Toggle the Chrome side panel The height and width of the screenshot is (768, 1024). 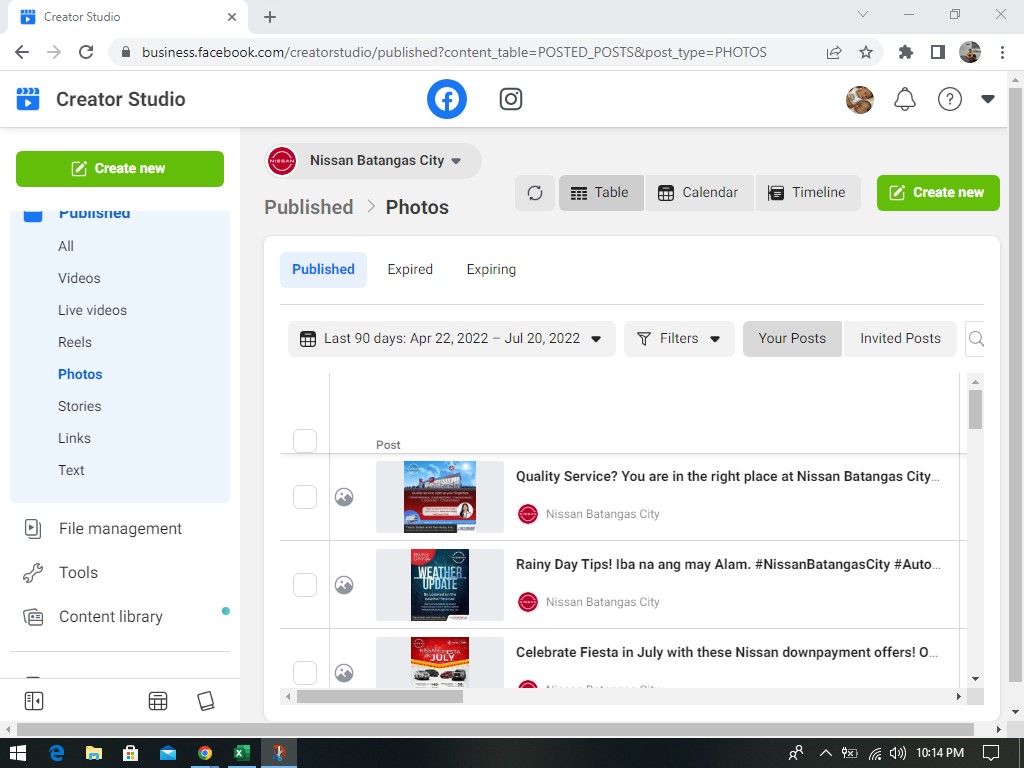tap(938, 52)
